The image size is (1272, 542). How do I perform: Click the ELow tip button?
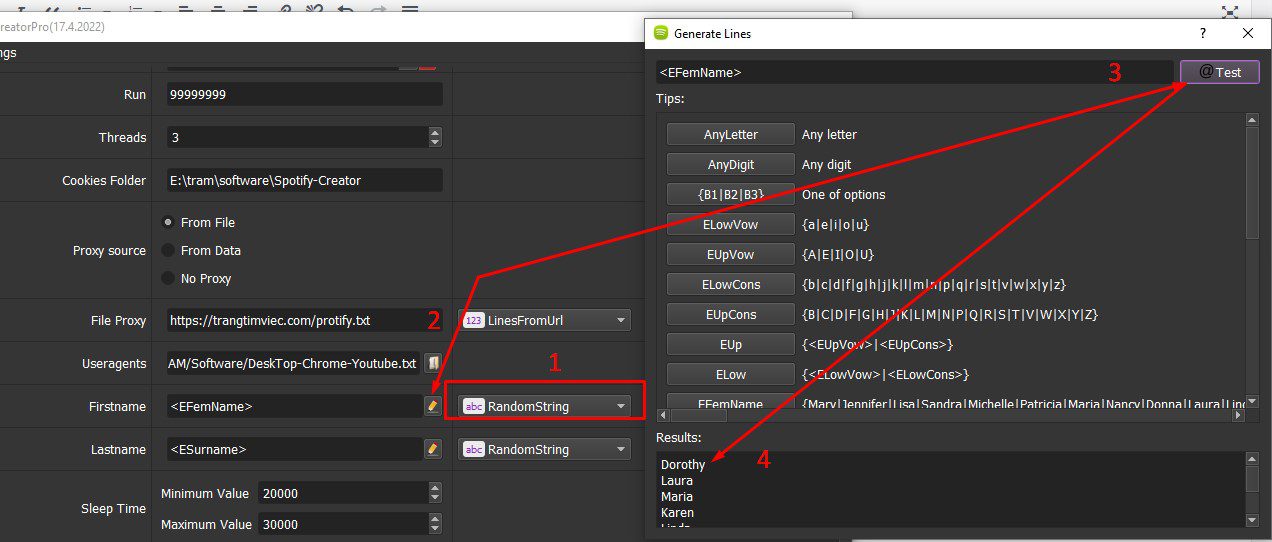tap(731, 374)
